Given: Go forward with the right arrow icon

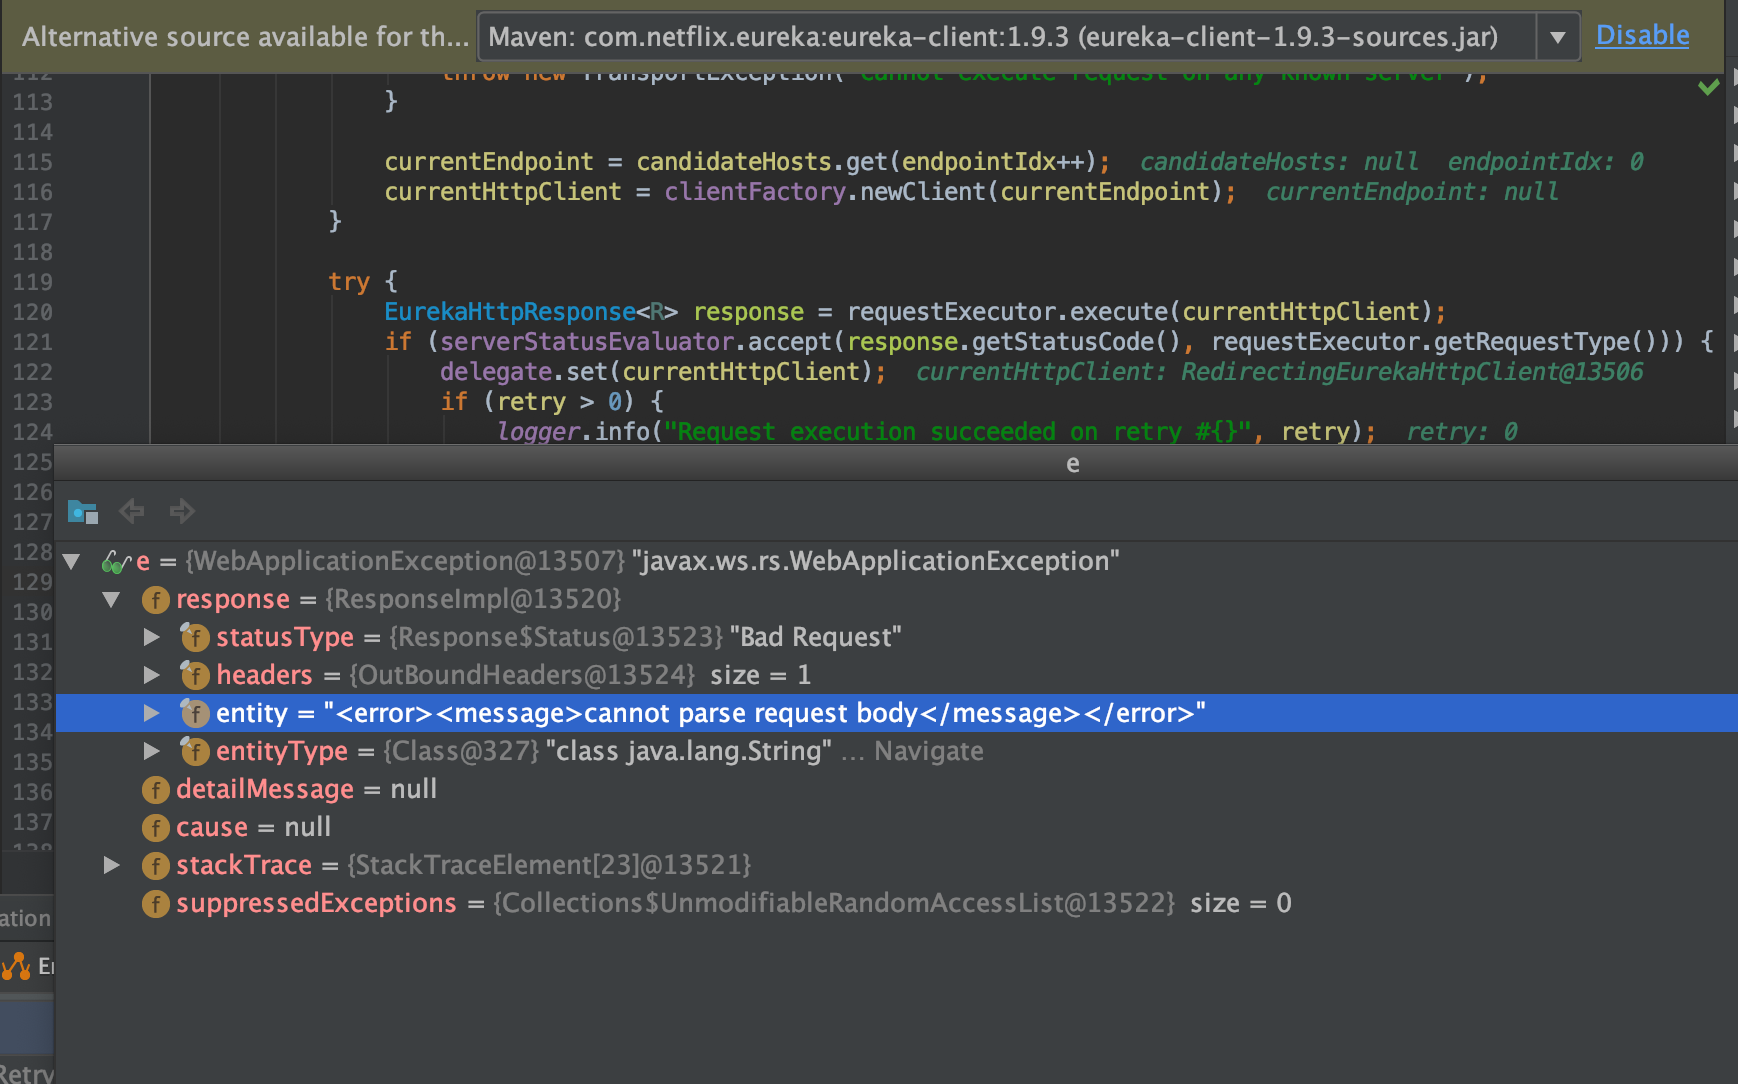Looking at the screenshot, I should (181, 512).
